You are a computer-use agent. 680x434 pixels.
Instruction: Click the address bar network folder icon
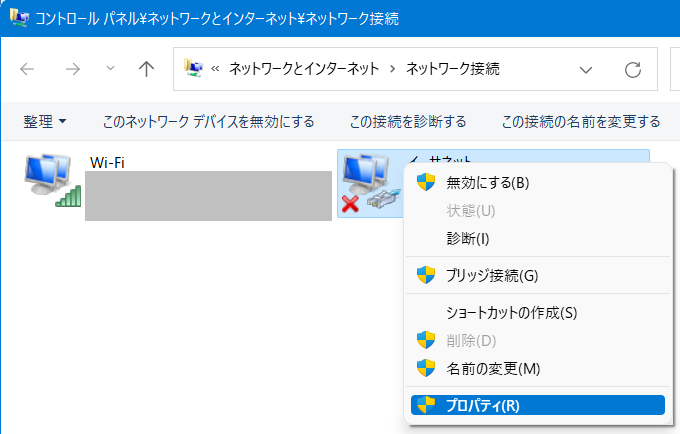193,68
